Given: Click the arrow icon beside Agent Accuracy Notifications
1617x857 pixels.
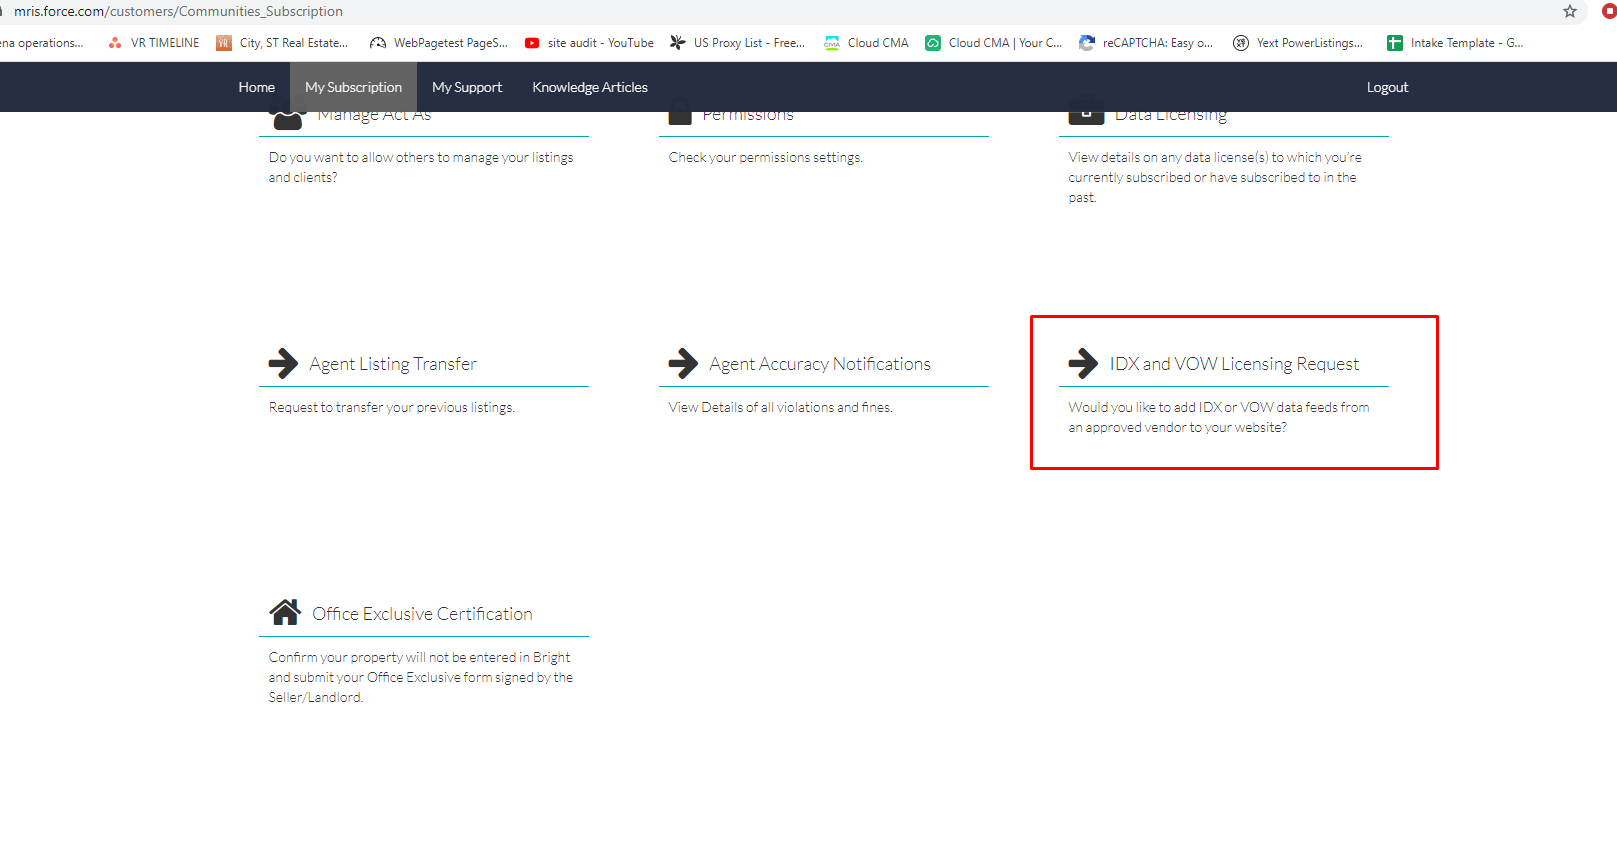Looking at the screenshot, I should coord(683,363).
